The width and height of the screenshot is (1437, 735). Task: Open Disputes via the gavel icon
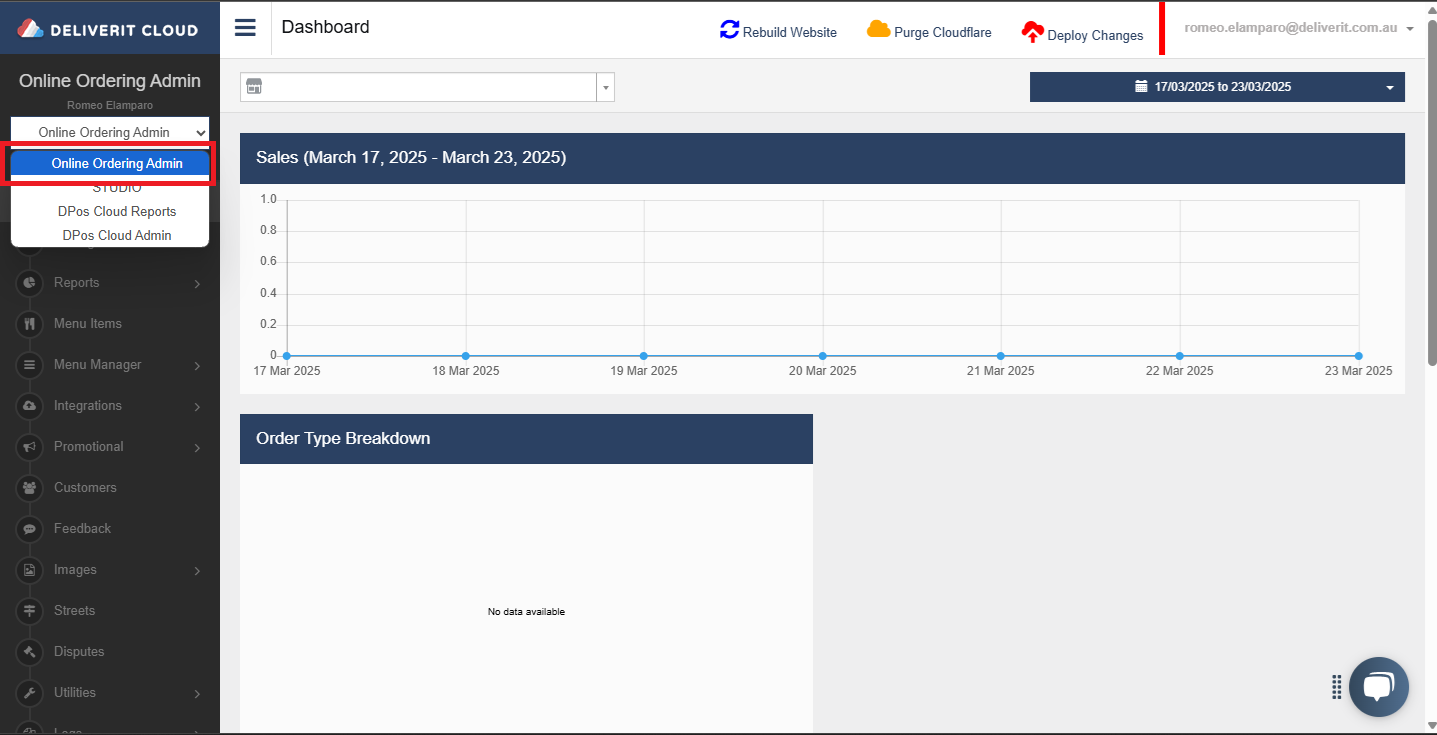(30, 652)
